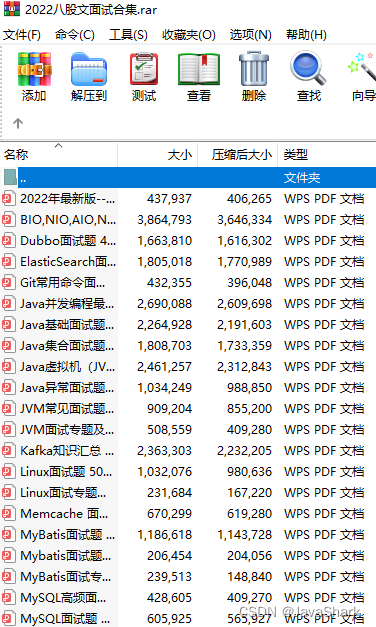Click PDF icon of Java虚拟机 file
This screenshot has width=376, height=627.
point(9,367)
